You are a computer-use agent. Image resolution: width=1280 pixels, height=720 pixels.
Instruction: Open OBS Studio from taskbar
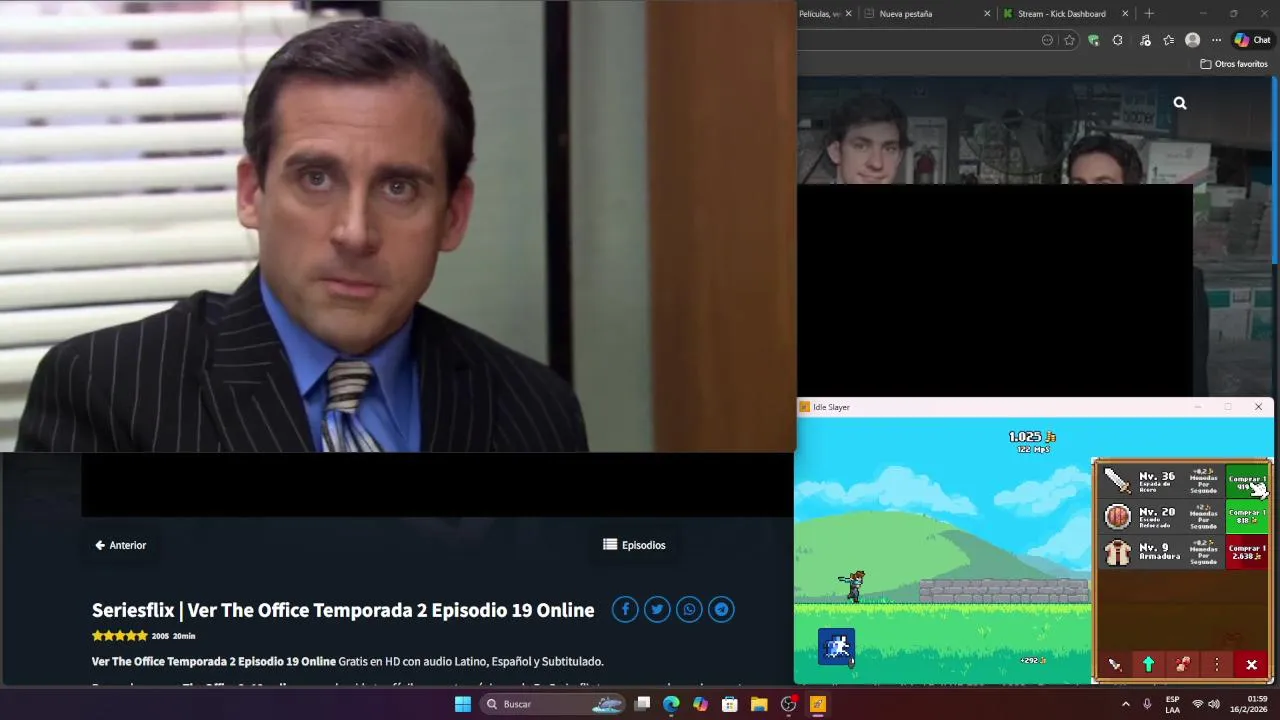click(x=788, y=704)
